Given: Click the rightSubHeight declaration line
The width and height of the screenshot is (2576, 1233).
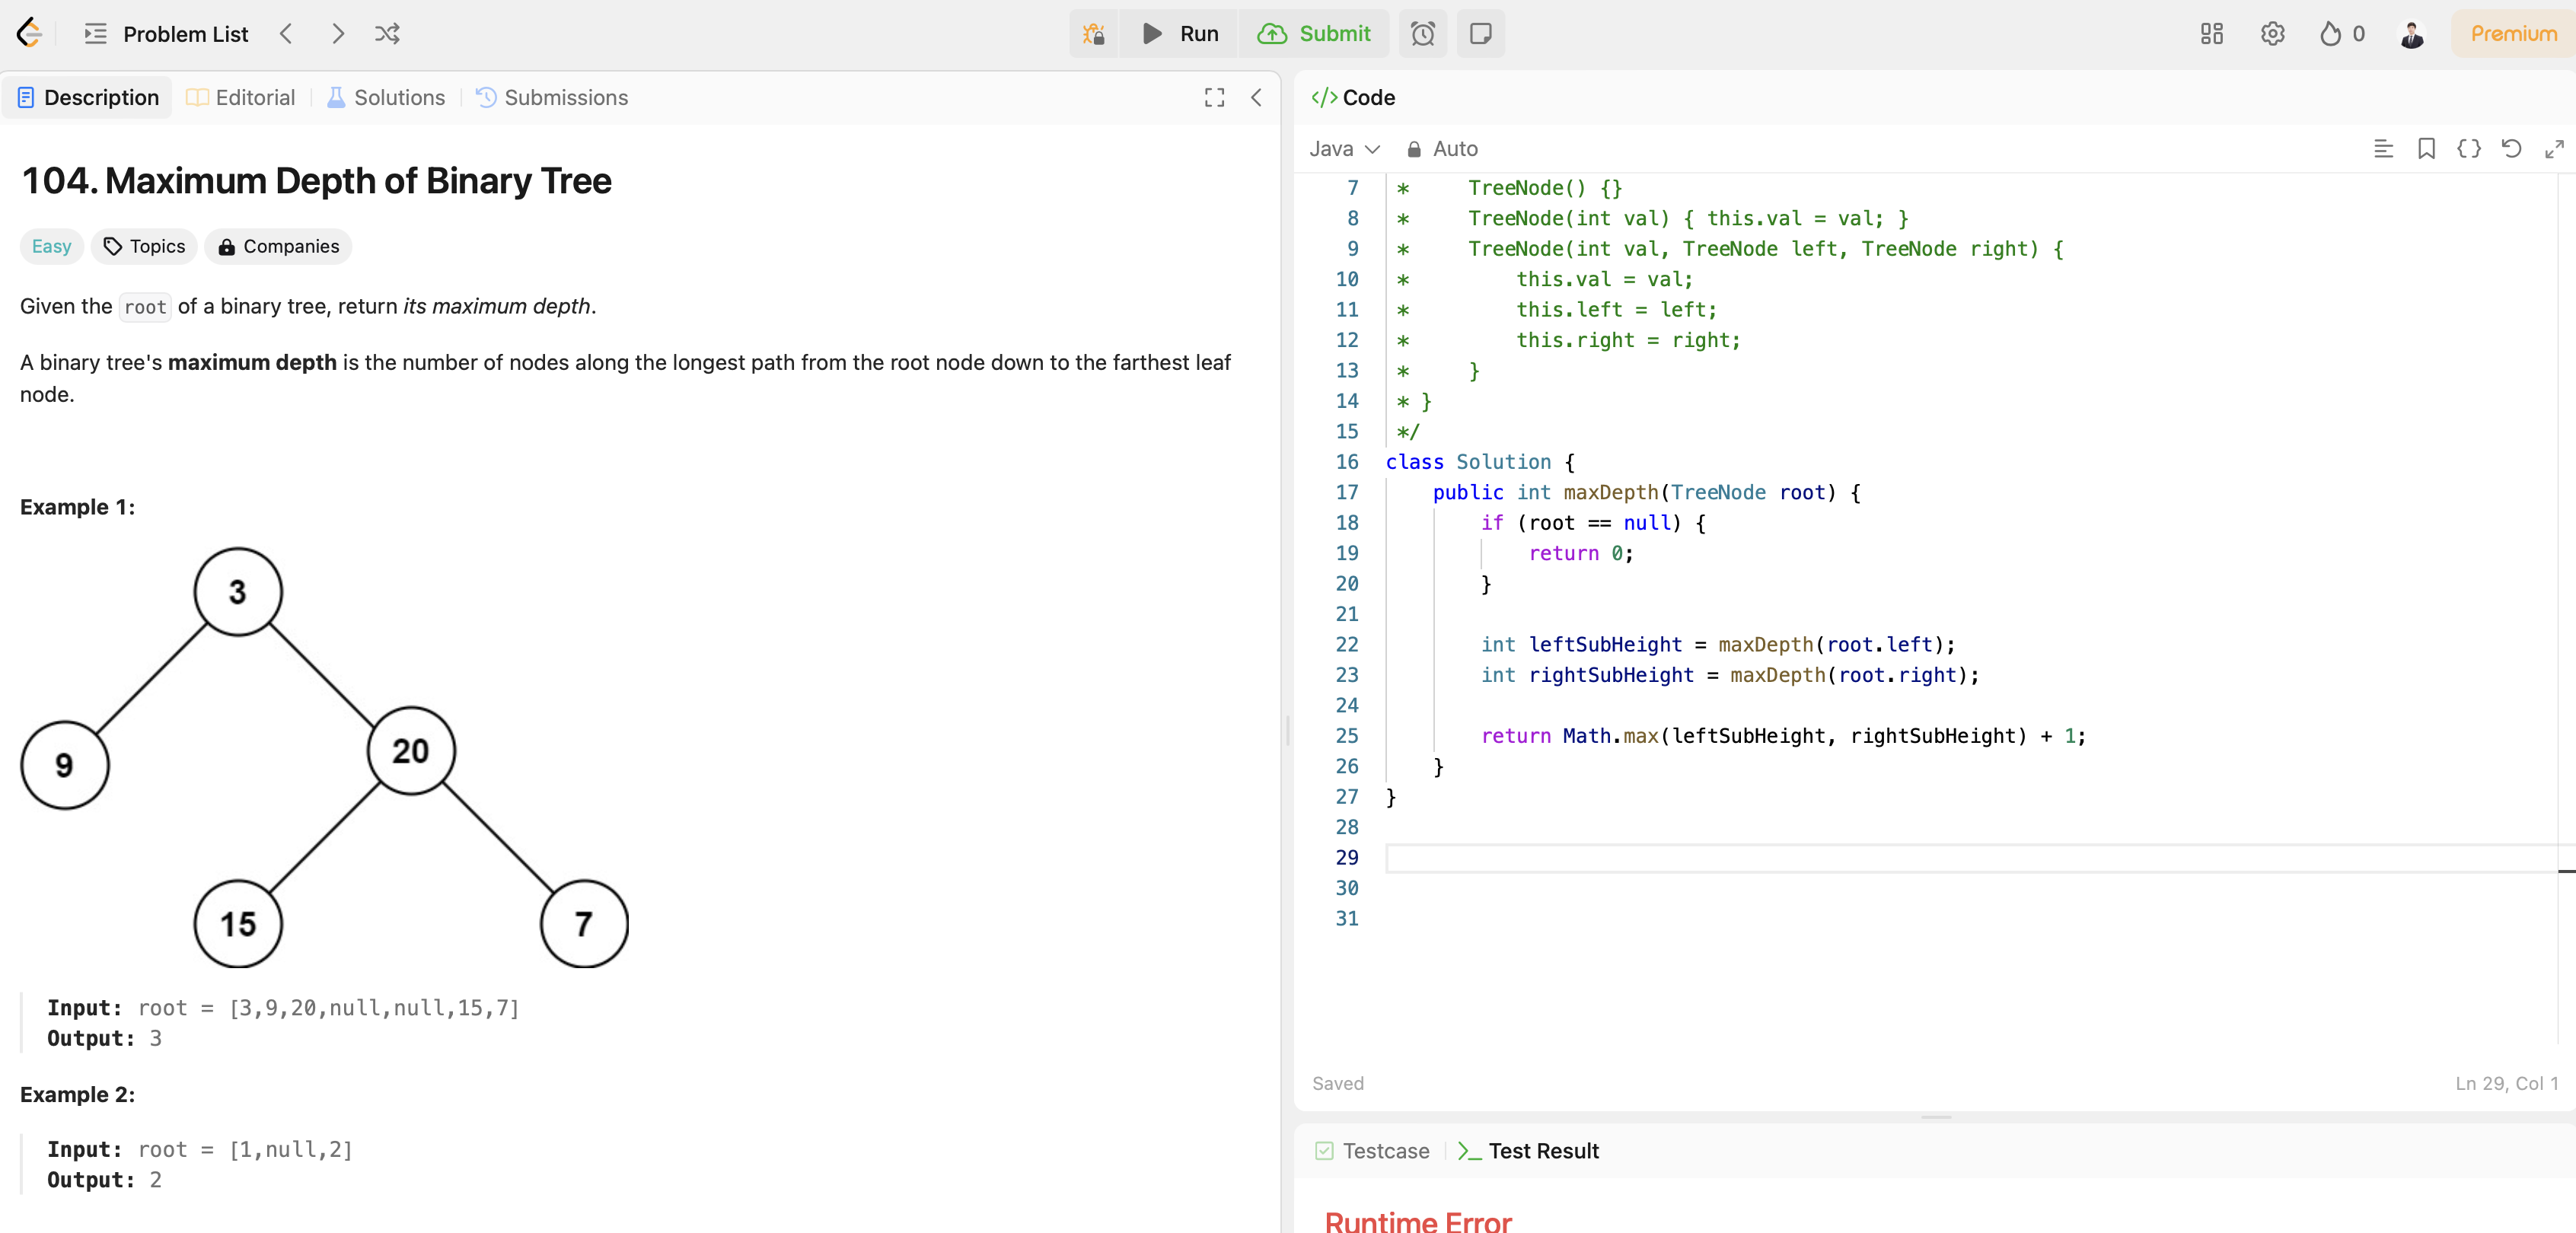Looking at the screenshot, I should [1729, 675].
